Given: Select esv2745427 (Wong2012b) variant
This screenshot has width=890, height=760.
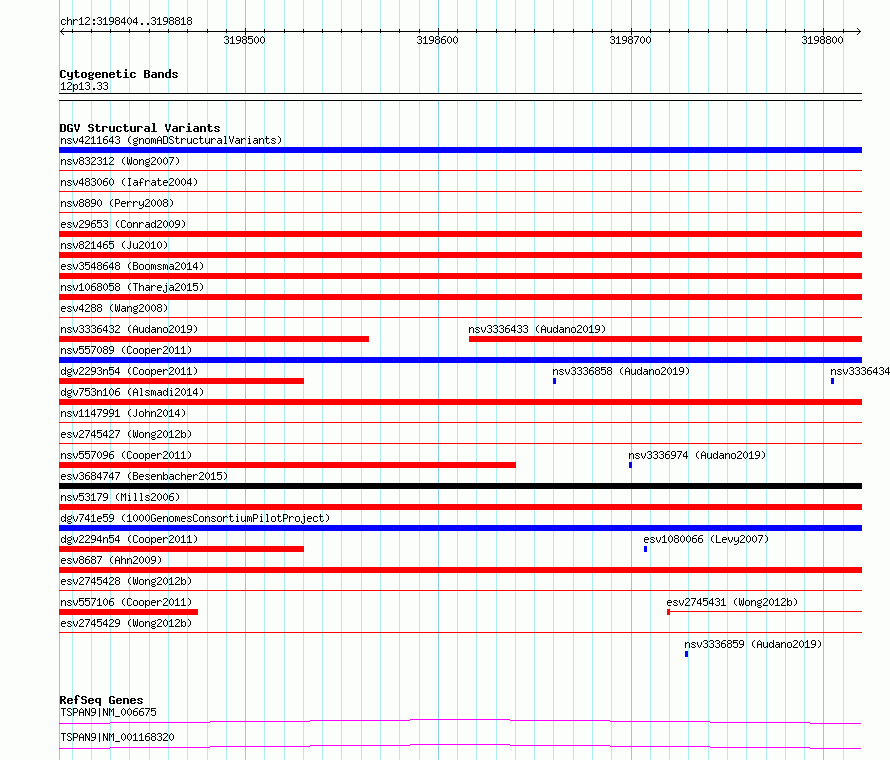Looking at the screenshot, I should point(126,434).
